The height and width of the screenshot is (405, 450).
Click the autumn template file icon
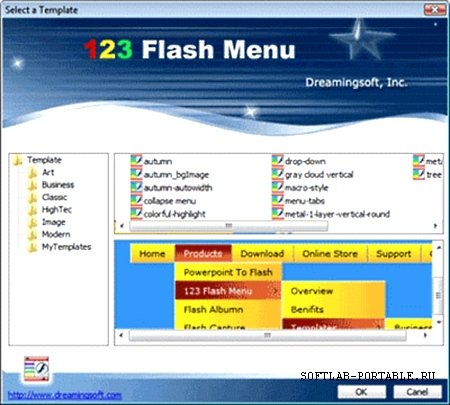[136, 160]
